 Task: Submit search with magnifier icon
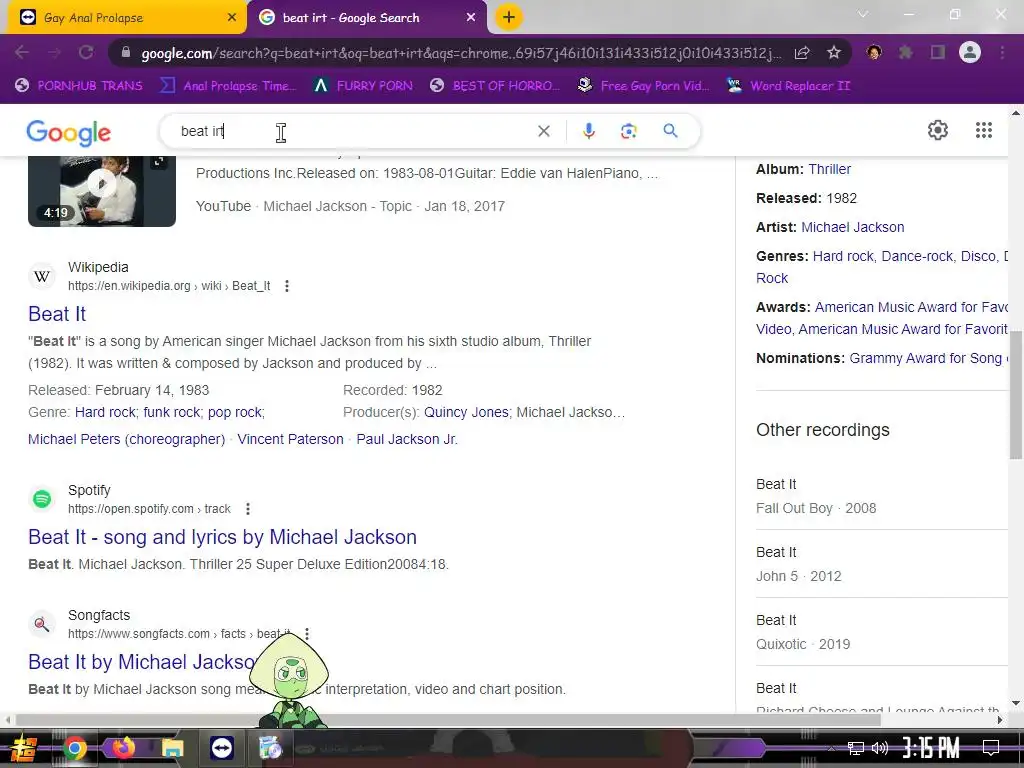tap(670, 131)
